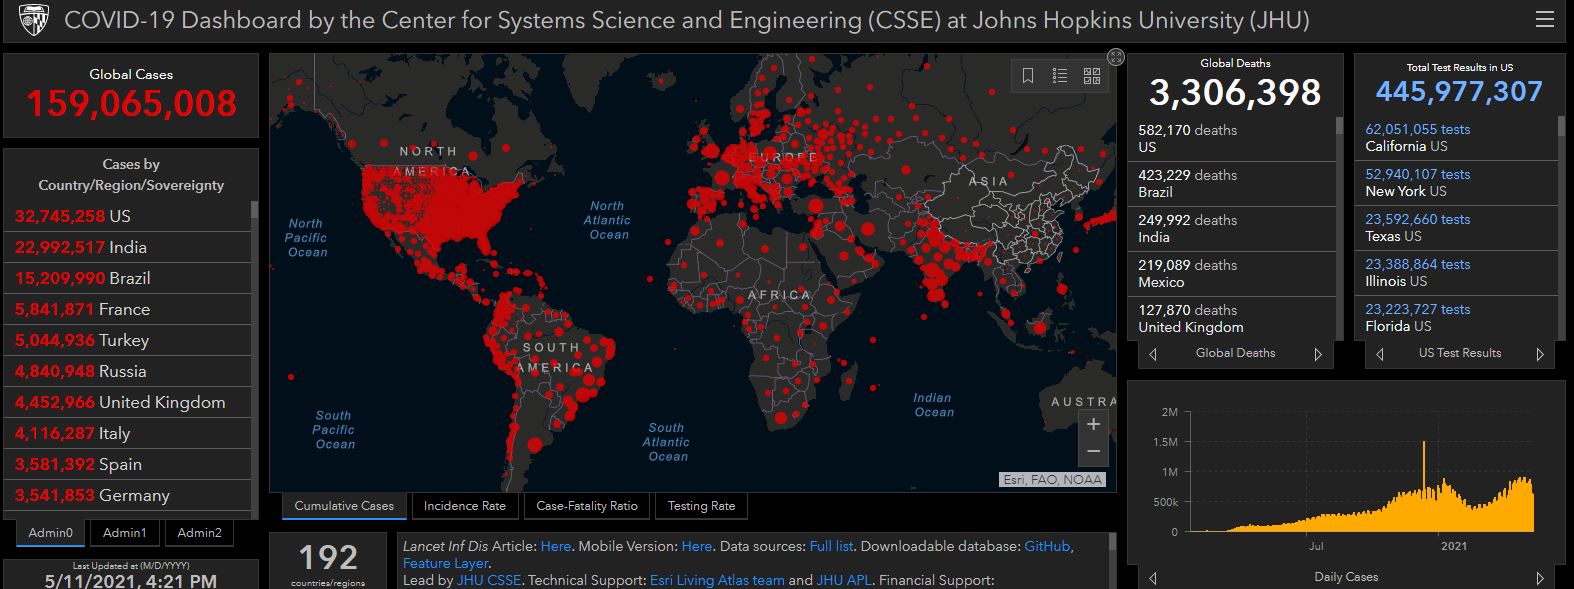Go to previous panel before US Test Results
Viewport: 1574px width, 589px height.
point(1380,354)
